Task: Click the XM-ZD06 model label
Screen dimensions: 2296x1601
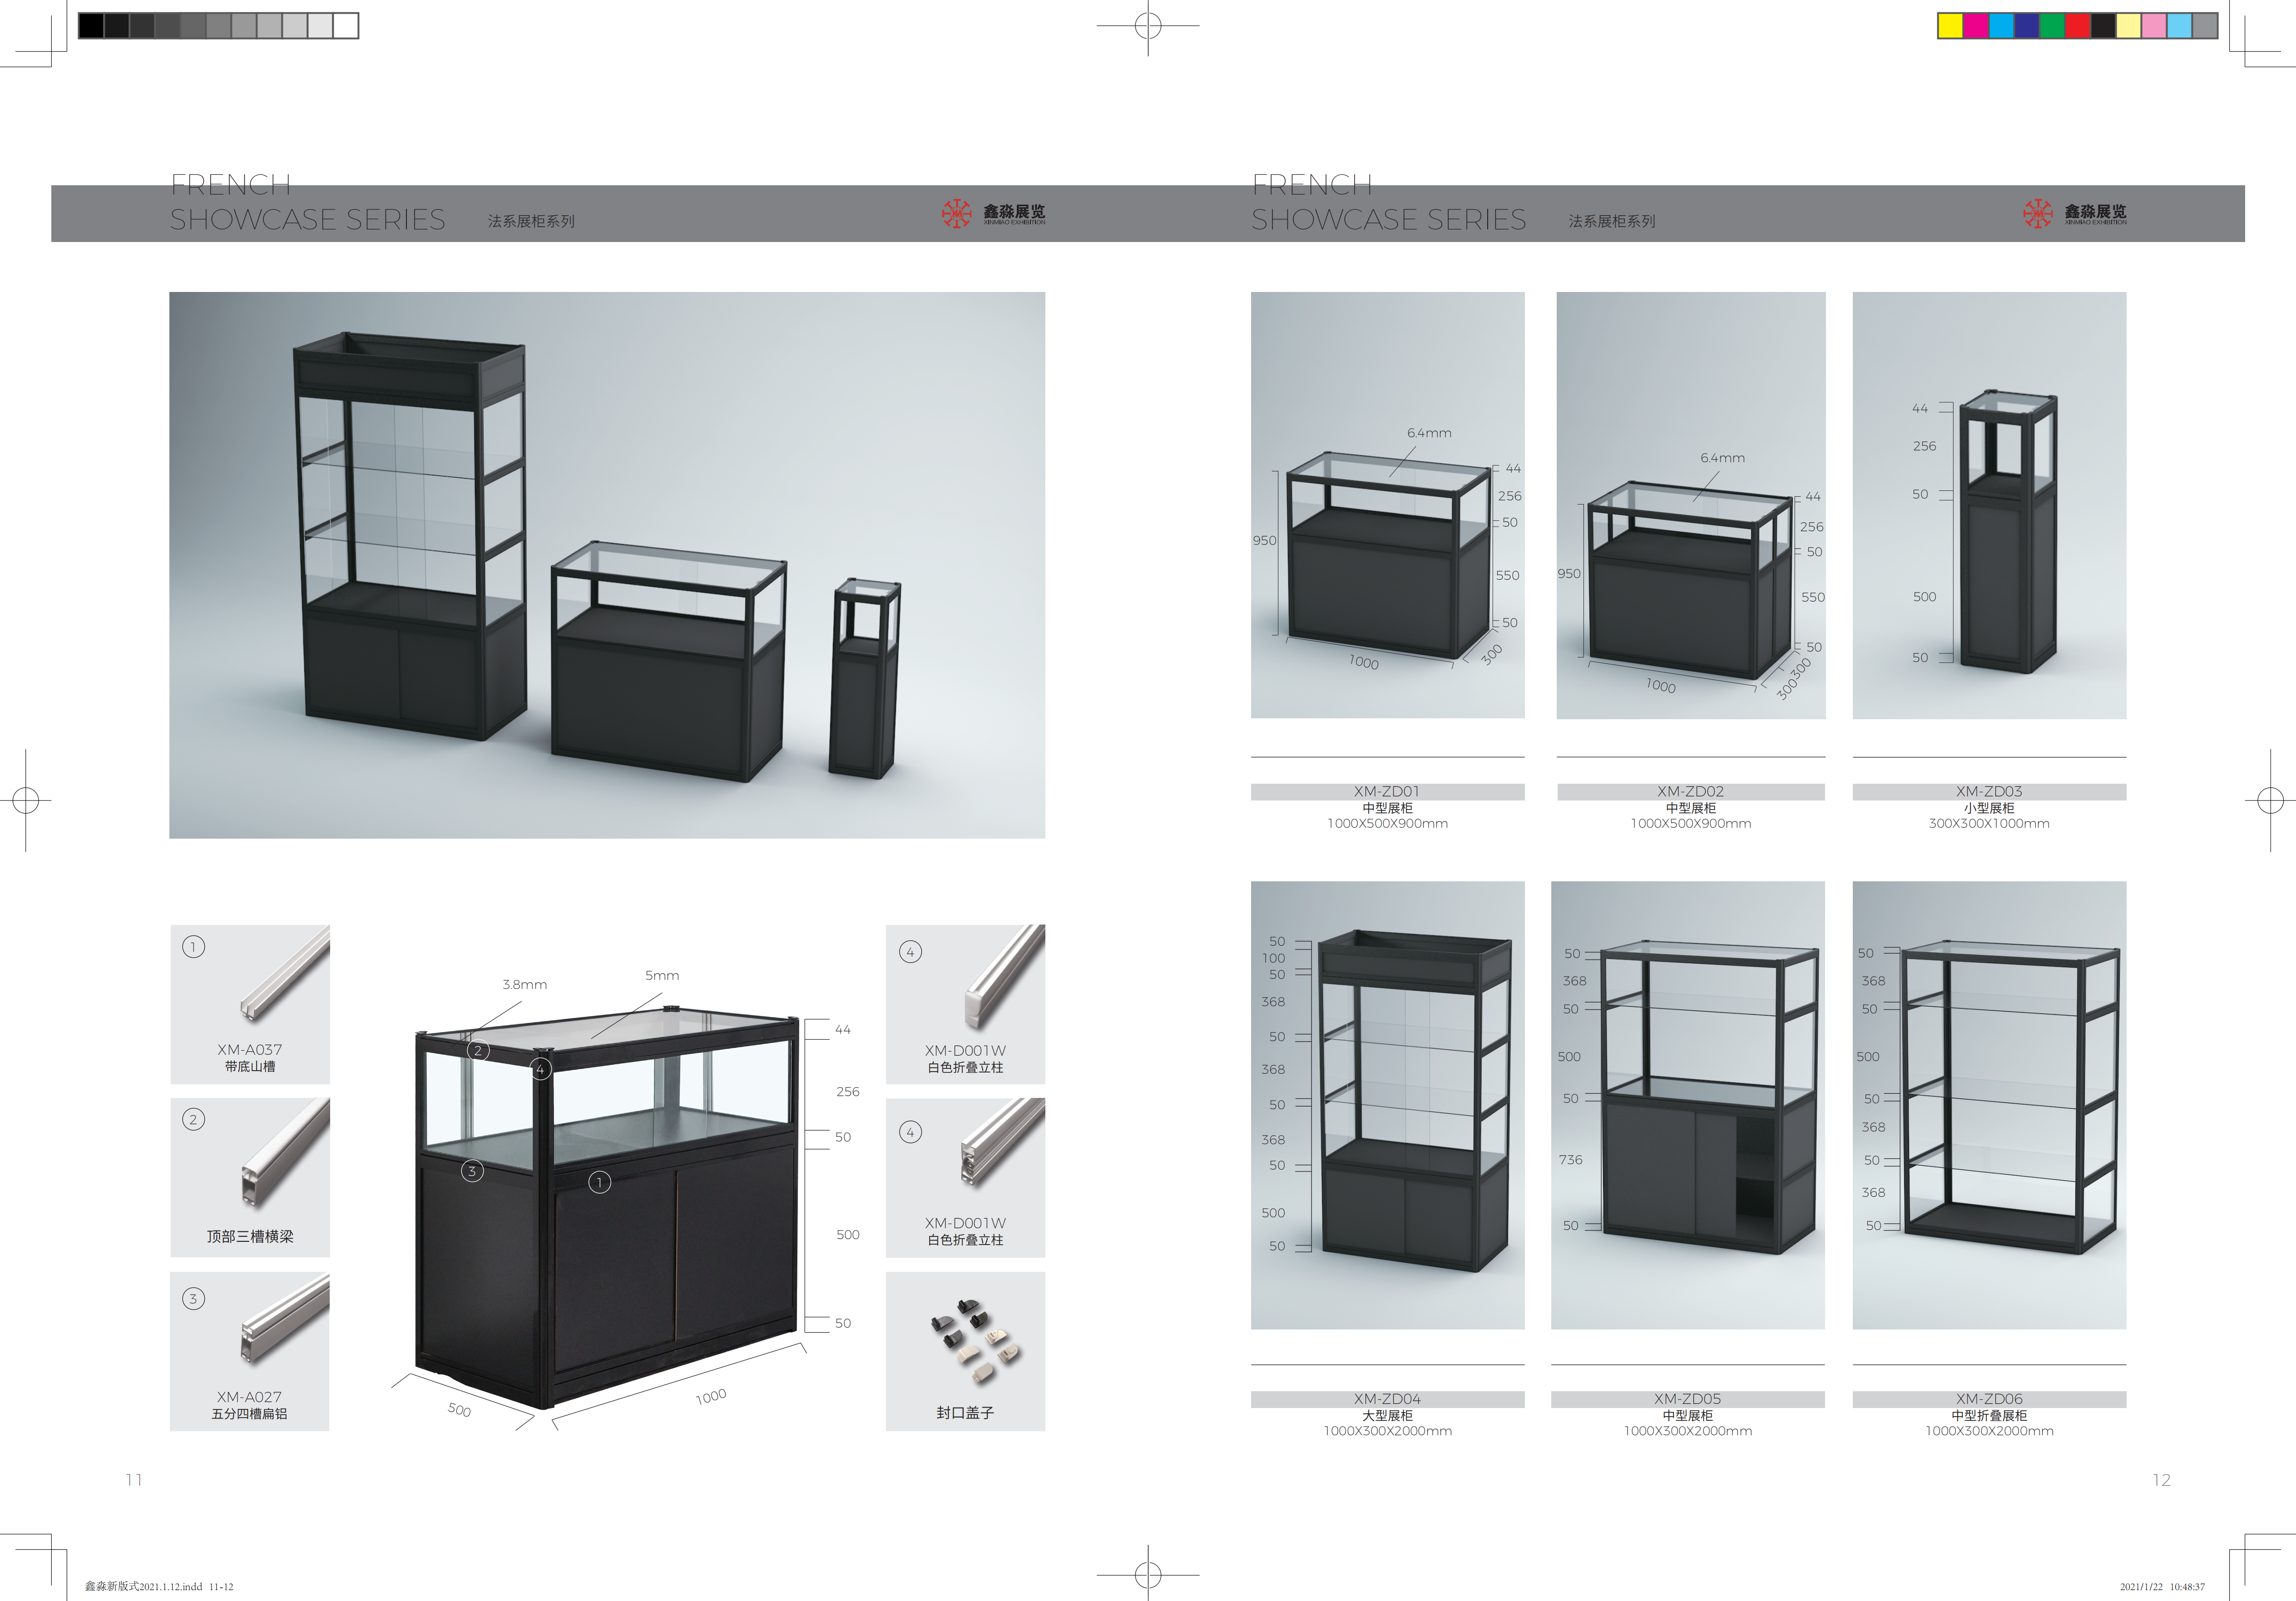Action: tap(1989, 1399)
